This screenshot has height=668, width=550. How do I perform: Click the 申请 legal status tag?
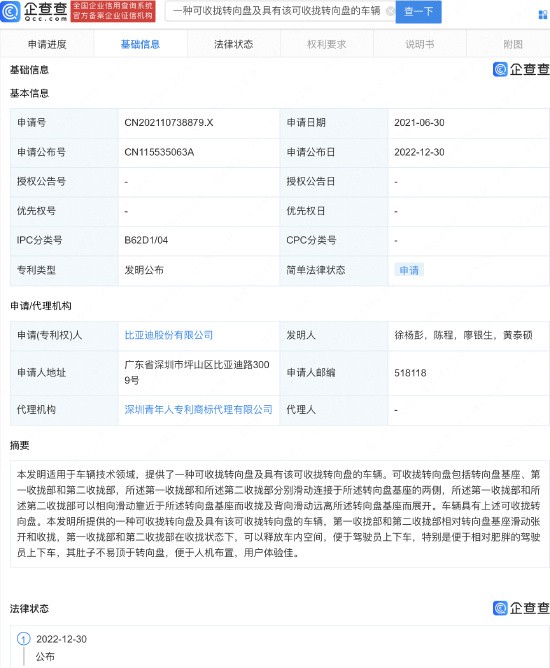pyautogui.click(x=409, y=270)
